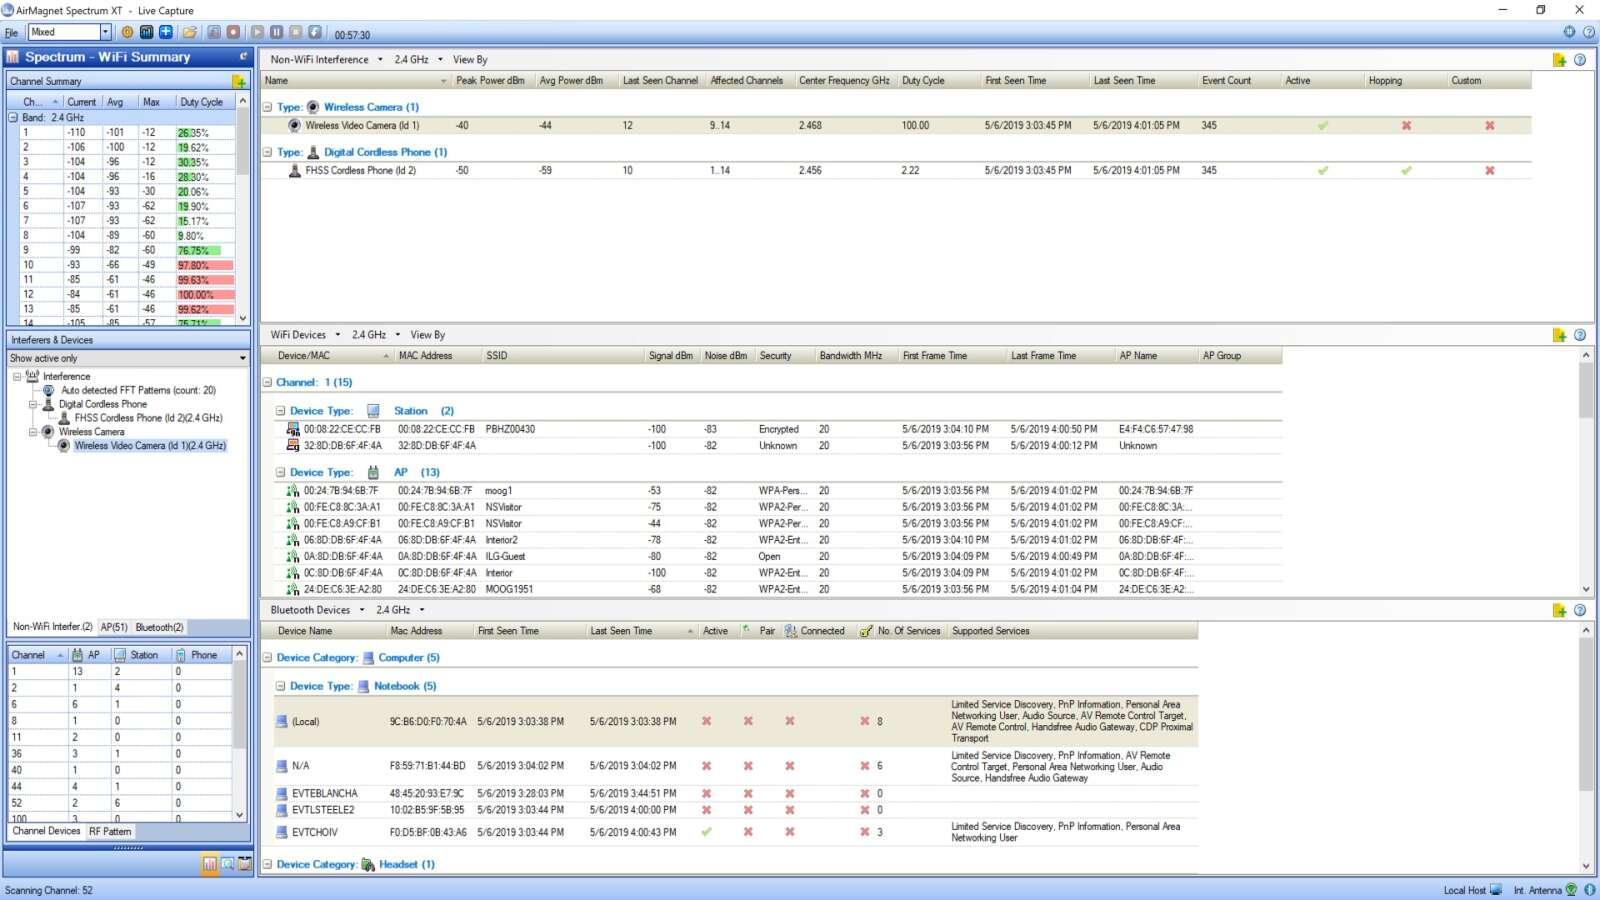Open help for the WiFi Devices pane
This screenshot has height=900, width=1600.
click(1580, 335)
